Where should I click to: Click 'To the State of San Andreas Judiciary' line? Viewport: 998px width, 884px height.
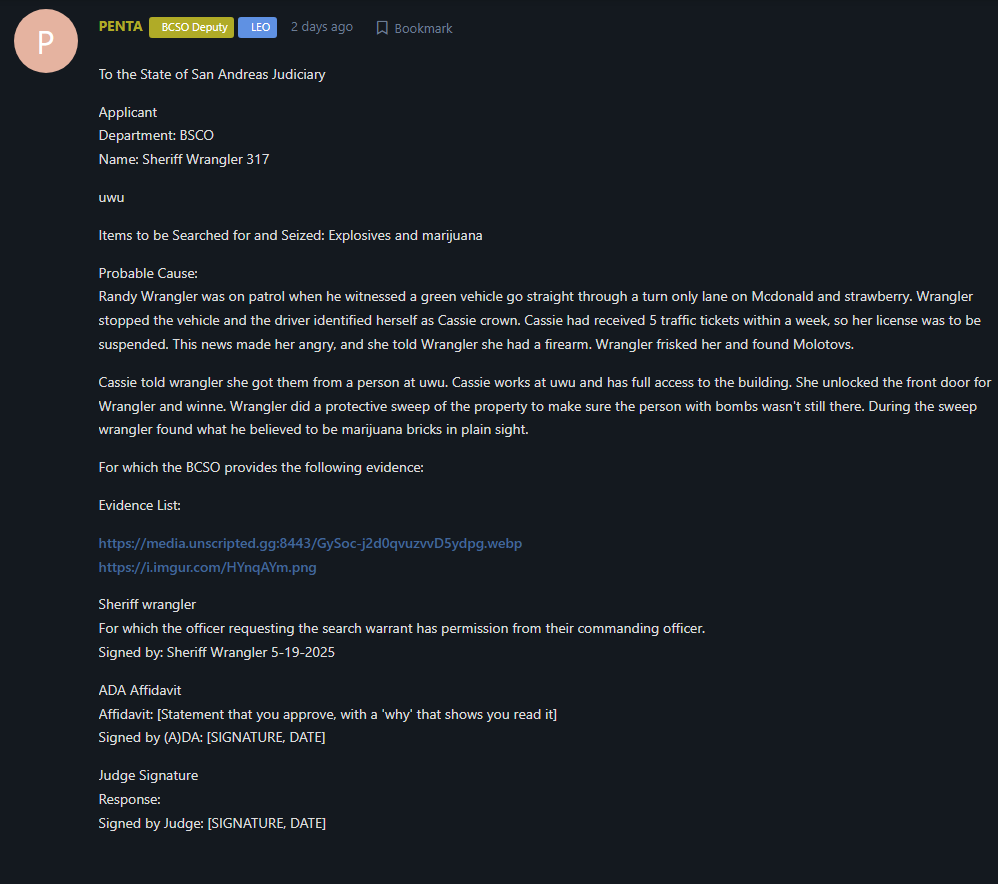point(212,74)
